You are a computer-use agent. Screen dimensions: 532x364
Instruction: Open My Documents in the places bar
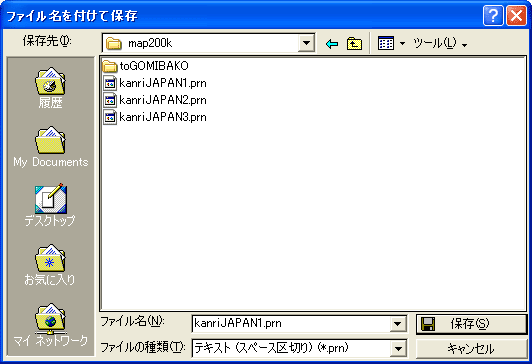51,147
